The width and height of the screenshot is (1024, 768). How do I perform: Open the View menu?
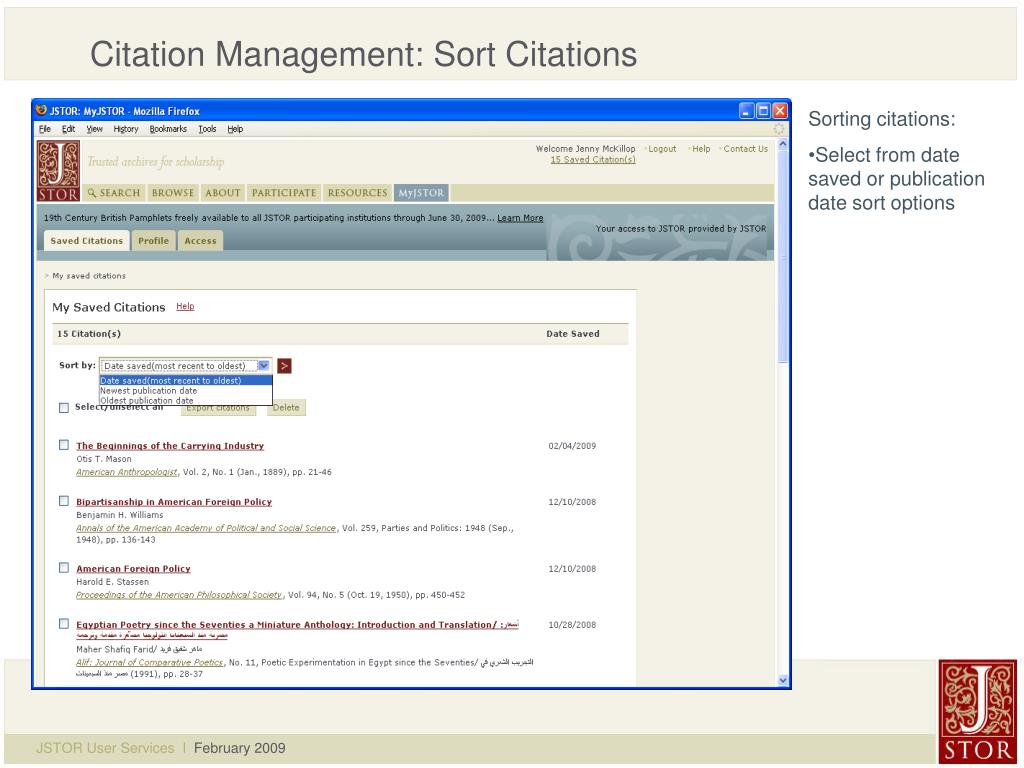click(x=95, y=129)
